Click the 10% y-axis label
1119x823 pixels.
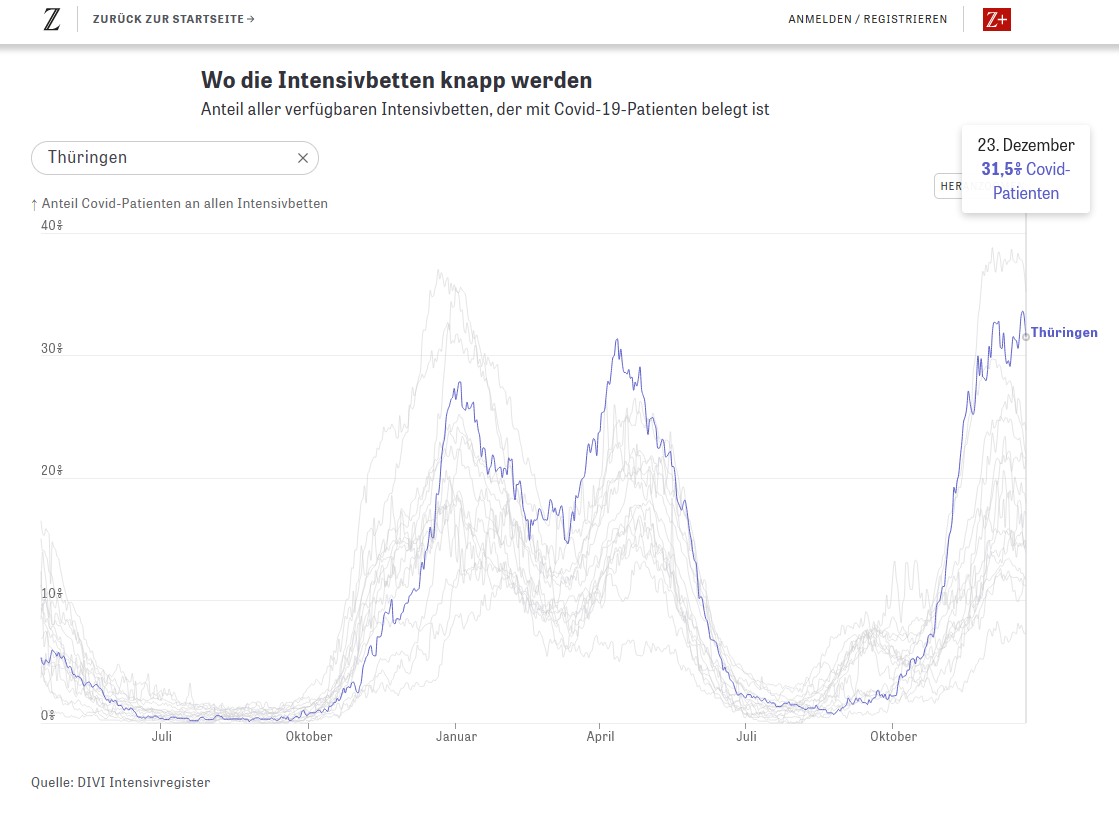click(52, 594)
